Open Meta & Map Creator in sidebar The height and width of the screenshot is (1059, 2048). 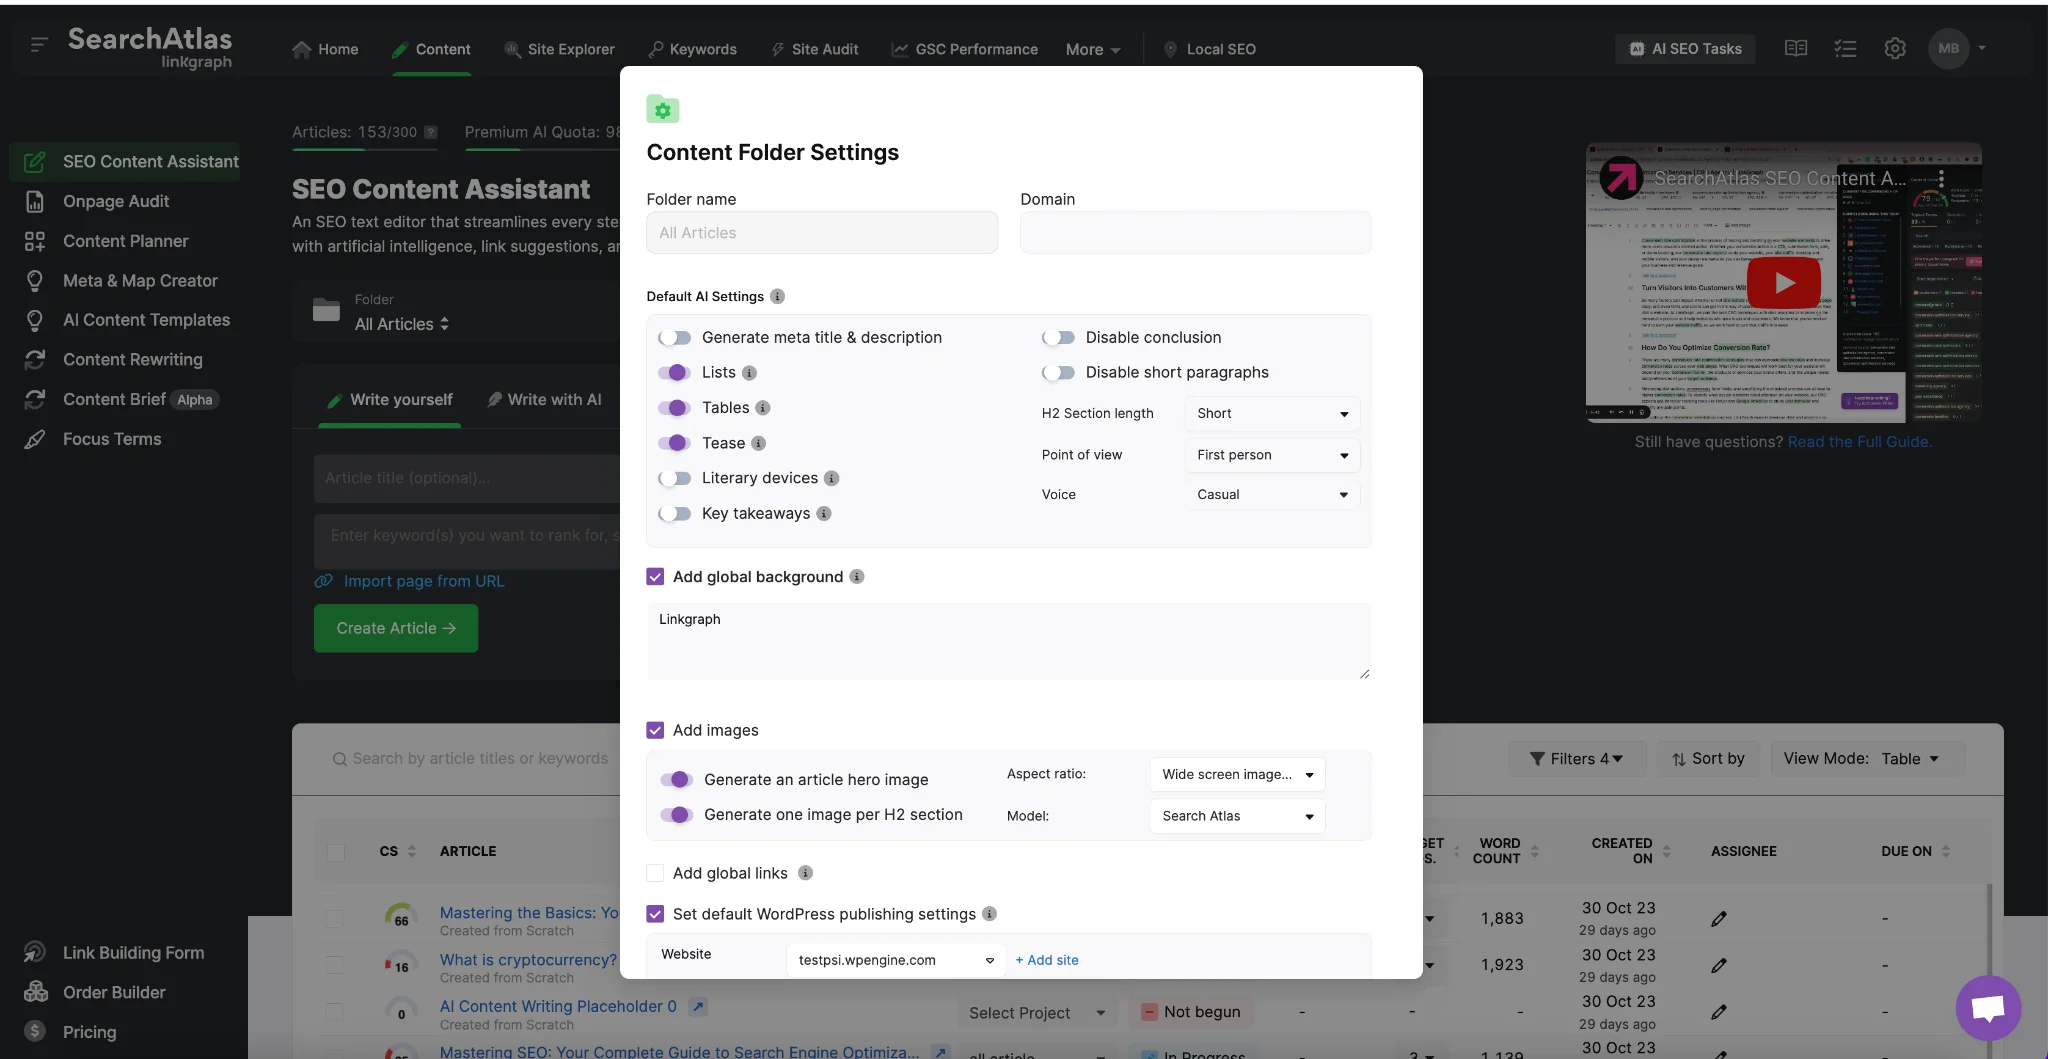(140, 281)
